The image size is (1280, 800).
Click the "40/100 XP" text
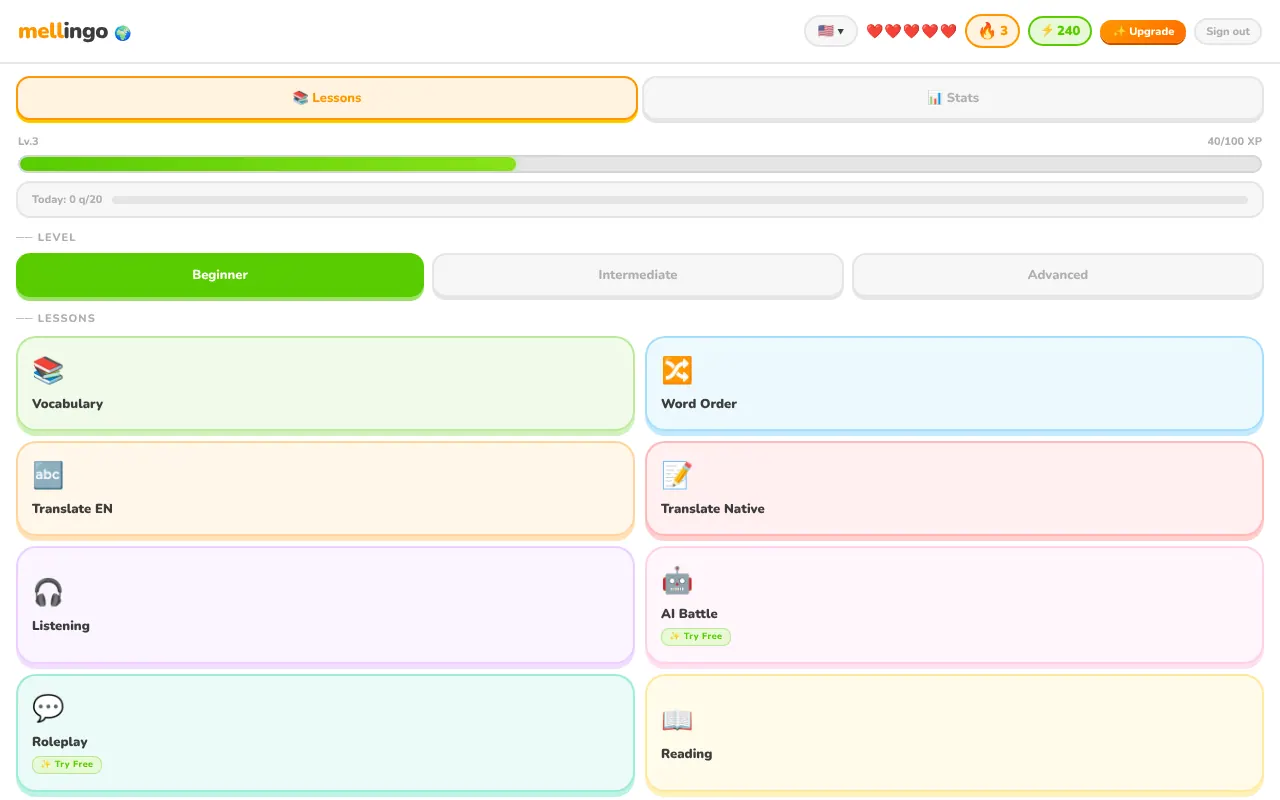[x=1235, y=142]
